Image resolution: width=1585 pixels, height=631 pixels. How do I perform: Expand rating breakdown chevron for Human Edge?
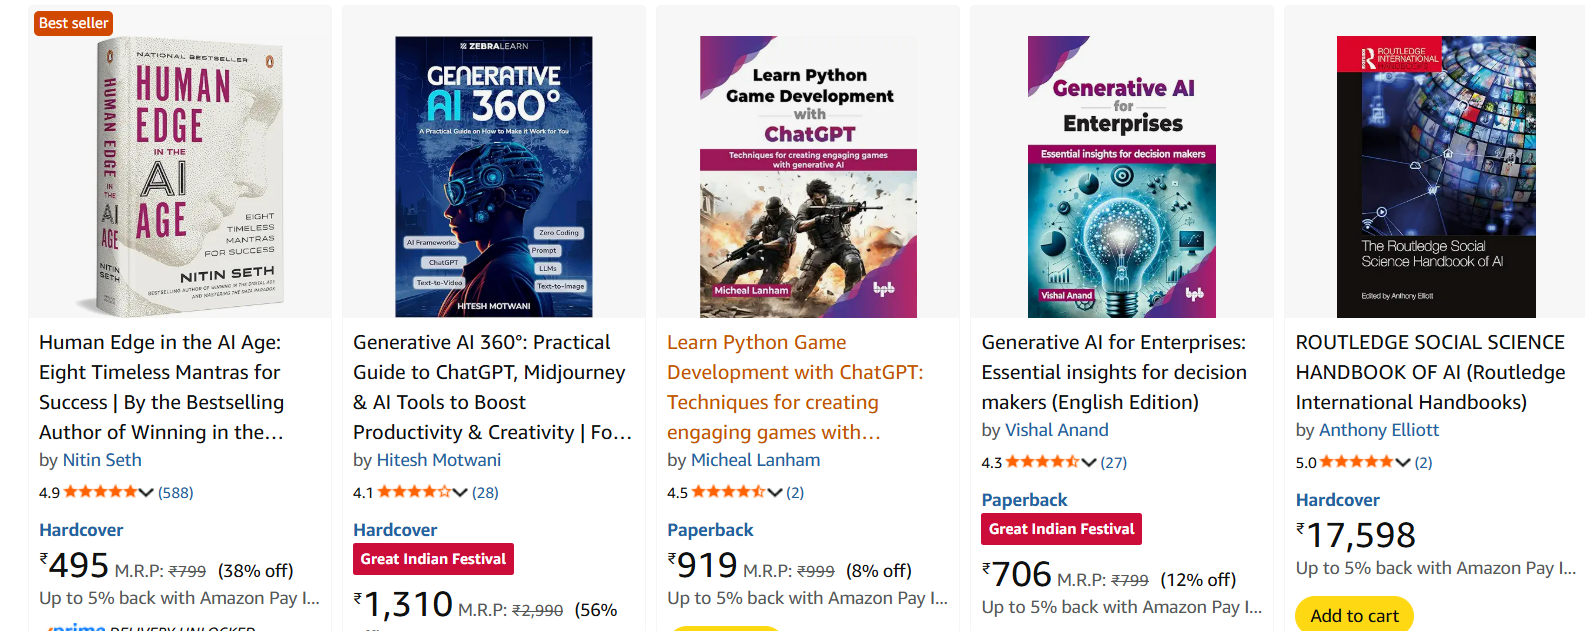[x=146, y=492]
